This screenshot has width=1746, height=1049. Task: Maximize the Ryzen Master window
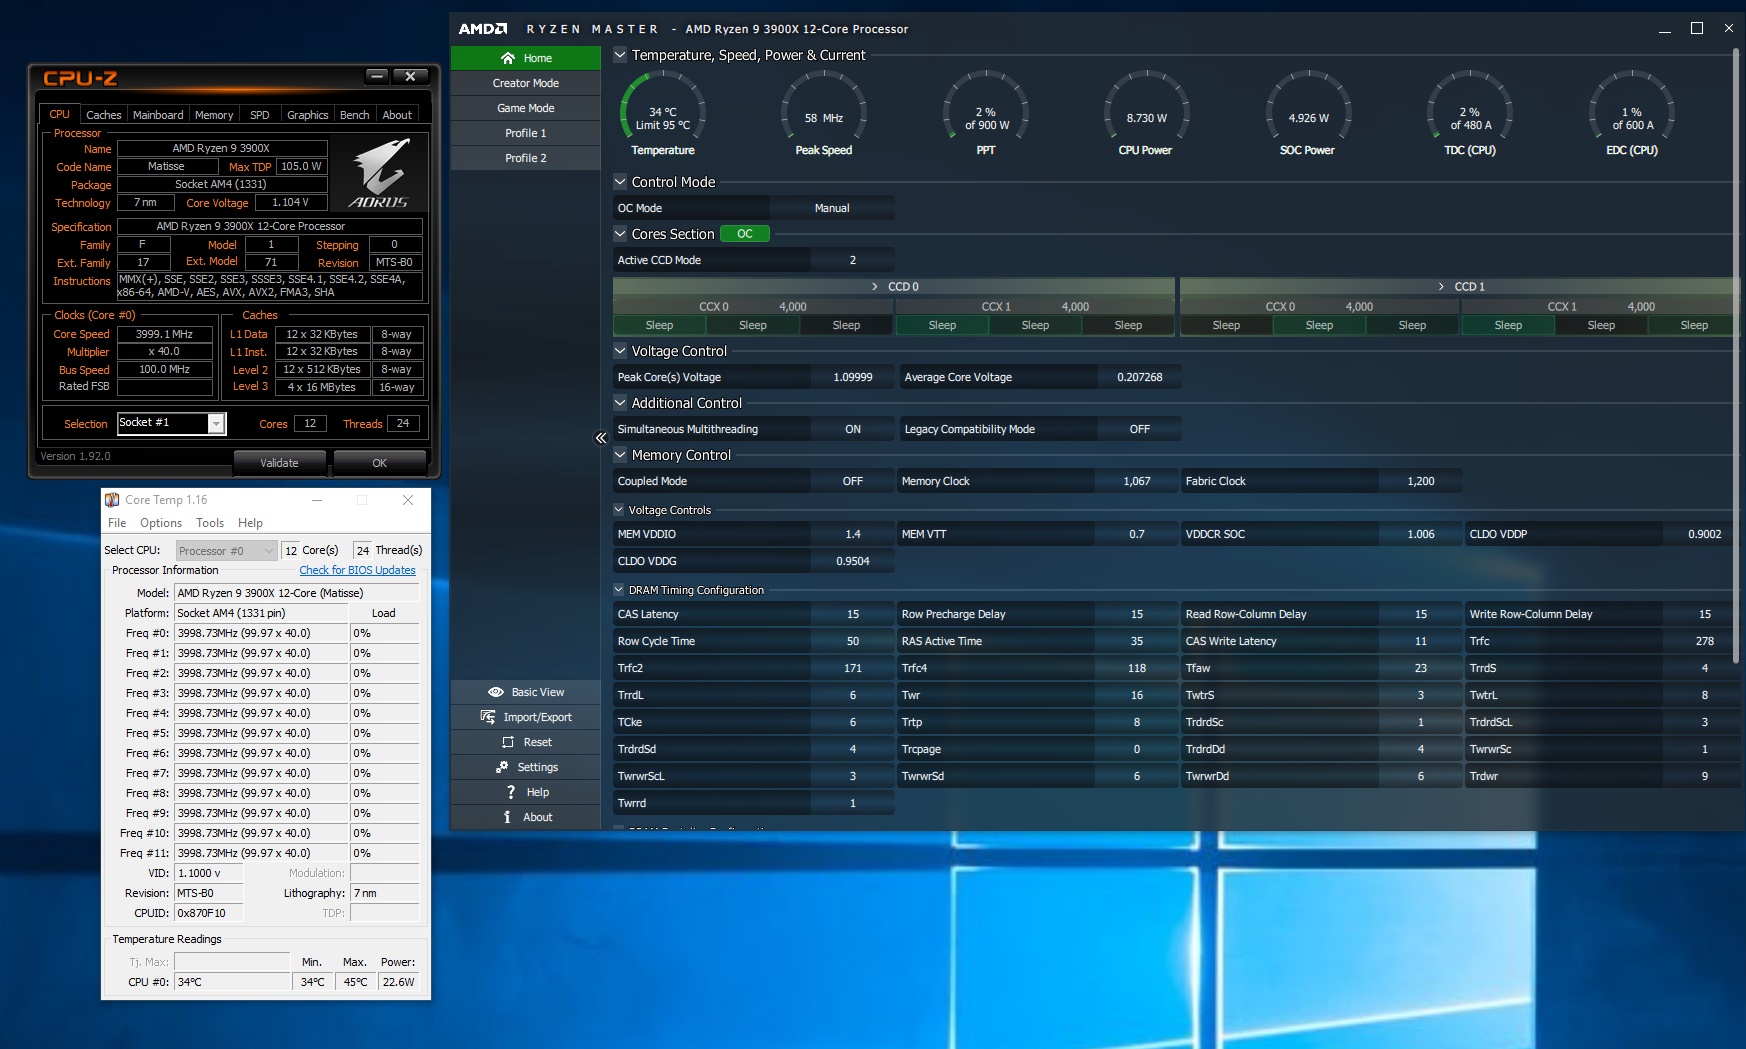[1697, 28]
